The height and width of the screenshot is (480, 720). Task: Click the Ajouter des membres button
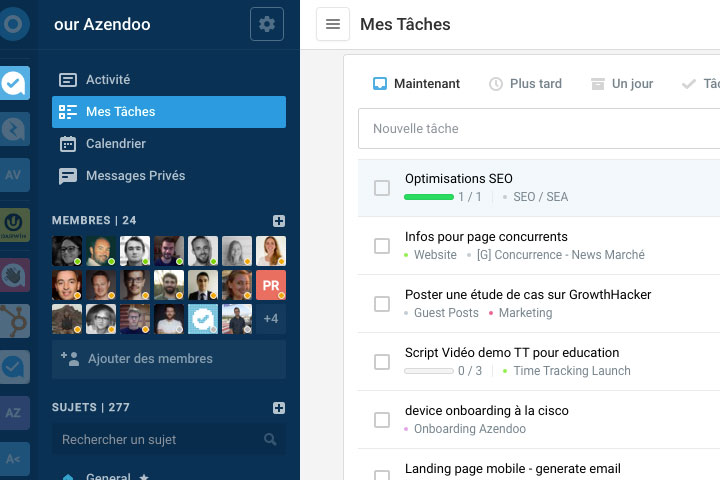[x=169, y=359]
